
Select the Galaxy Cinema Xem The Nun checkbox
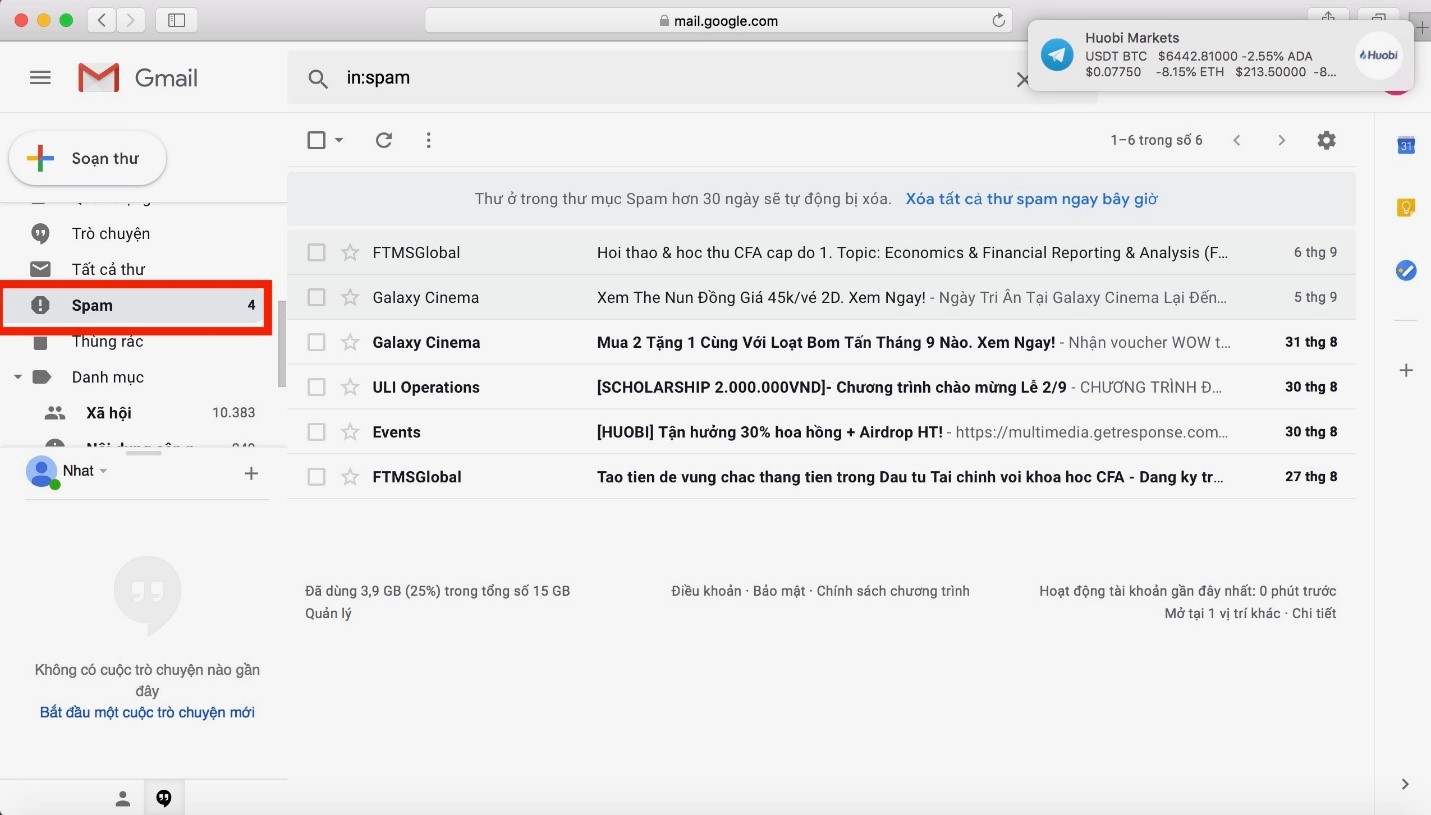(x=316, y=297)
